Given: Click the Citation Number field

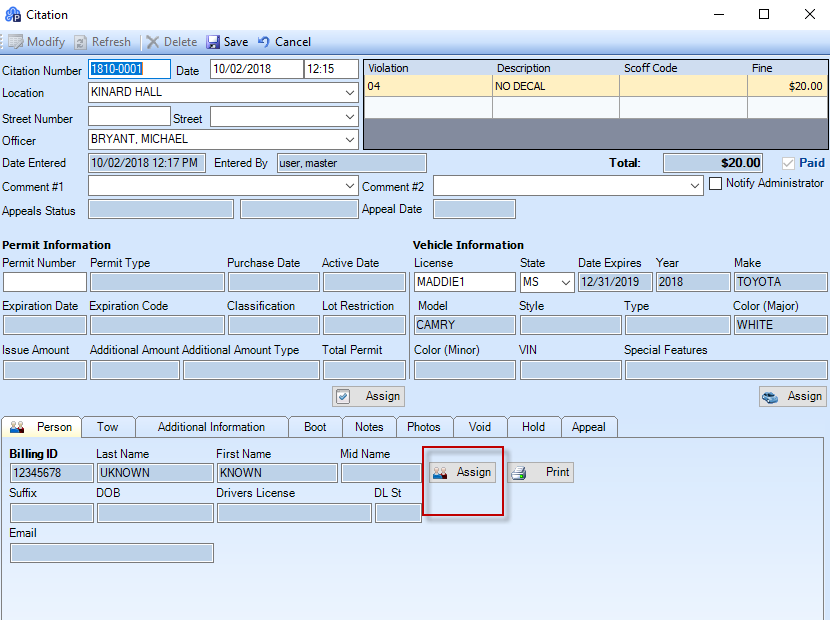Looking at the screenshot, I should (x=128, y=70).
